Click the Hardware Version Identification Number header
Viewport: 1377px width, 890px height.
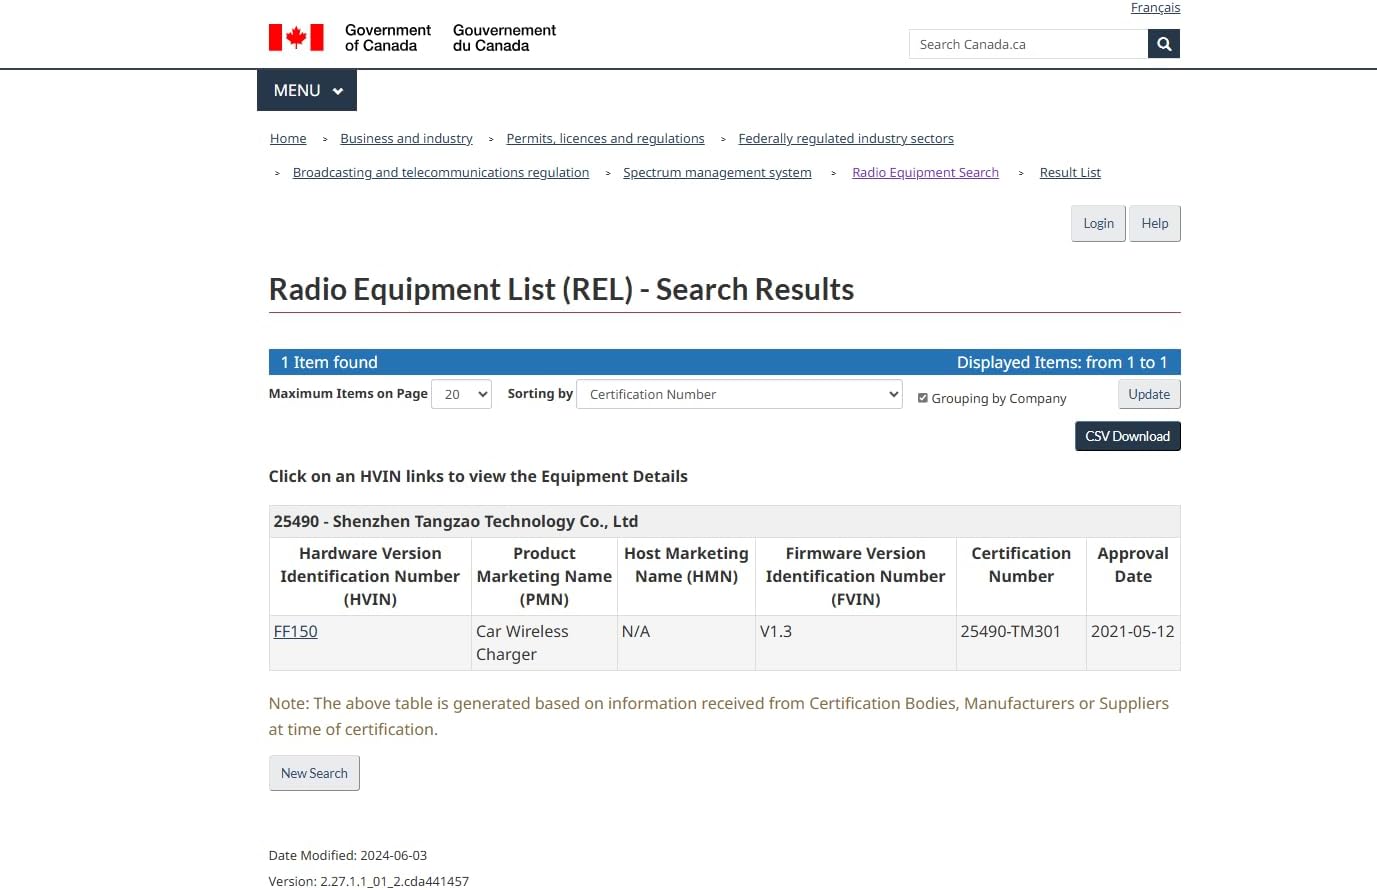coord(370,576)
